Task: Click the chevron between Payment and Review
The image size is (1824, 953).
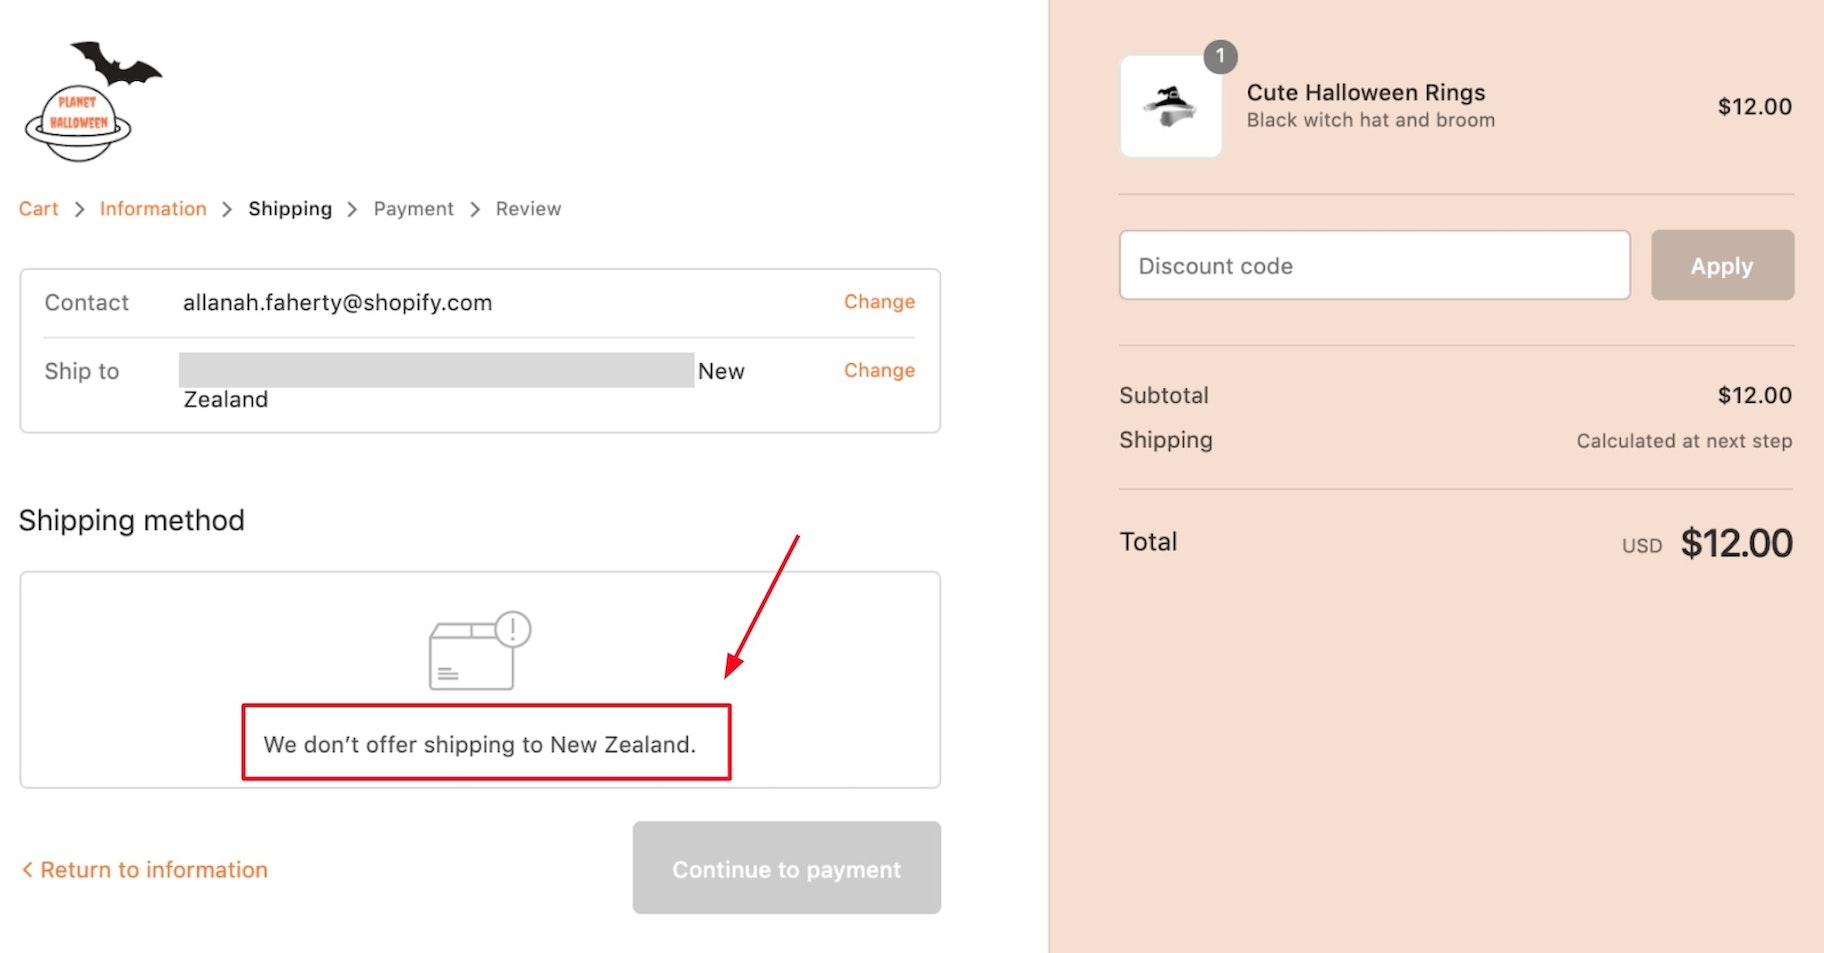Action: (474, 209)
